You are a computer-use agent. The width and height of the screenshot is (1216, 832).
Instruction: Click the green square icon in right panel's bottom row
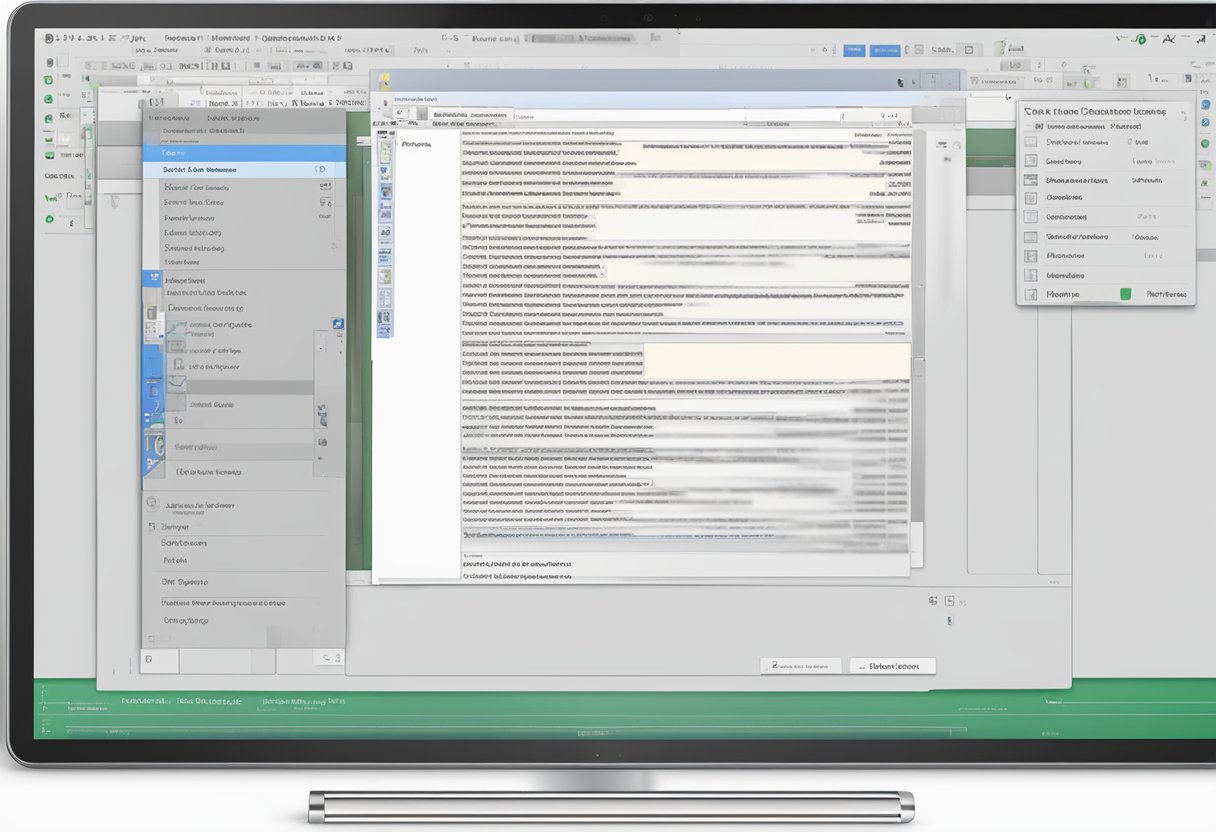point(1125,294)
